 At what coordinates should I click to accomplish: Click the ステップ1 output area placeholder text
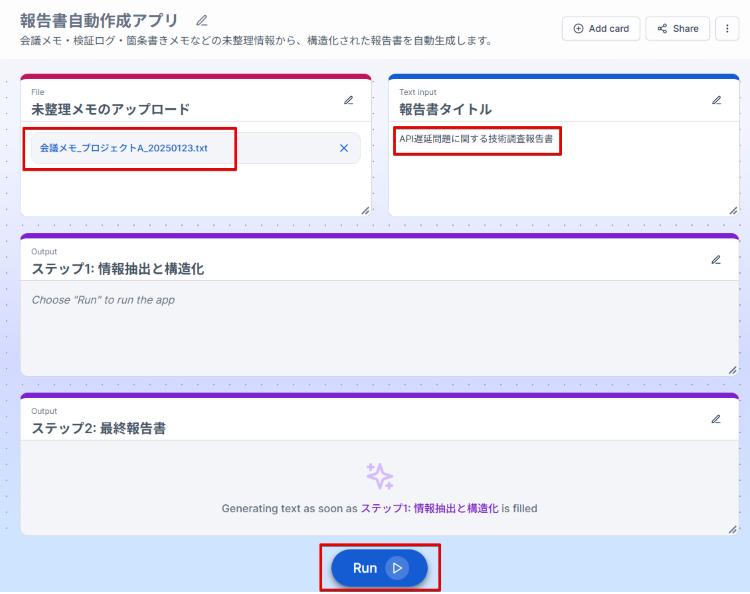(x=103, y=300)
